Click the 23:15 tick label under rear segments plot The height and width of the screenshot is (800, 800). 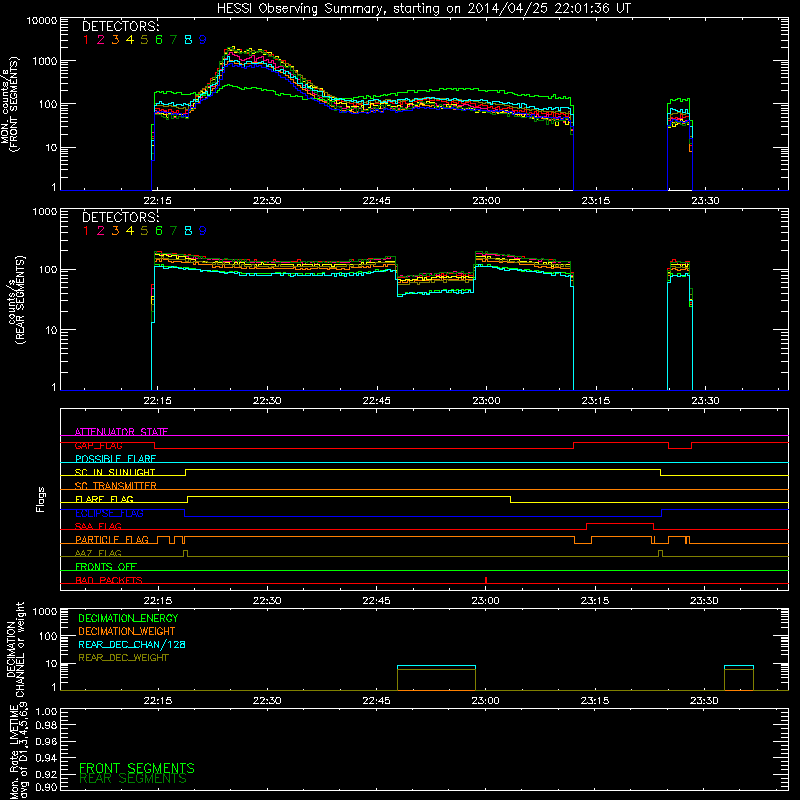point(595,401)
